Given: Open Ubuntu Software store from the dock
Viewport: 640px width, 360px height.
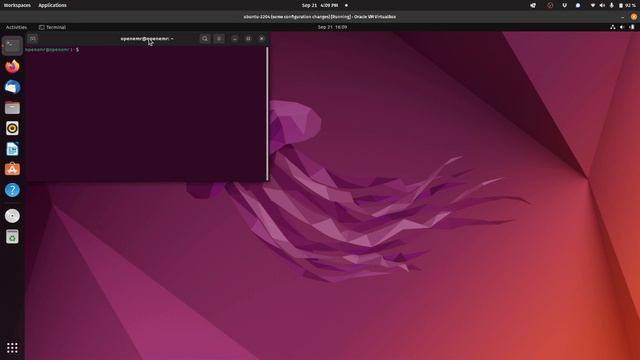Looking at the screenshot, I should tap(12, 169).
